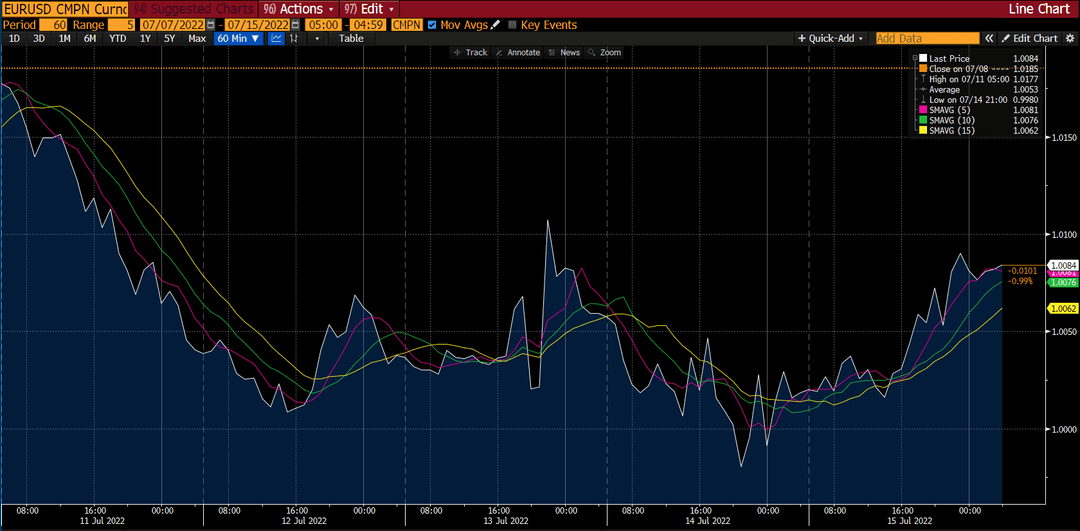Screen dimensions: 1080x531
Task: Click the Range value field 5
Action: [x=122, y=25]
